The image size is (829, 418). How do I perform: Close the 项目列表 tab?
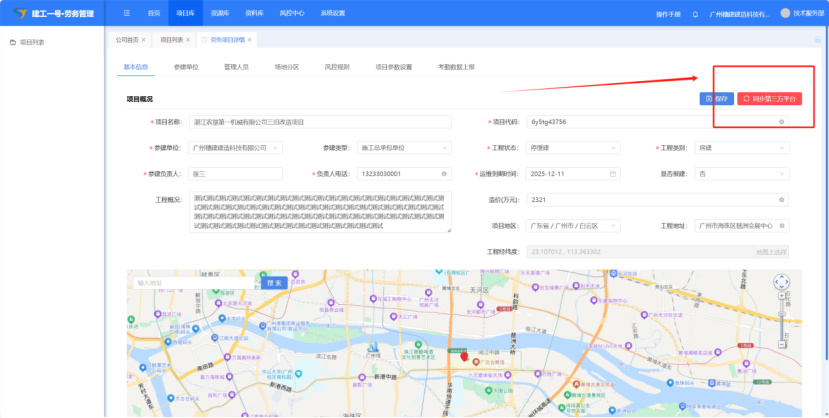pyautogui.click(x=188, y=40)
